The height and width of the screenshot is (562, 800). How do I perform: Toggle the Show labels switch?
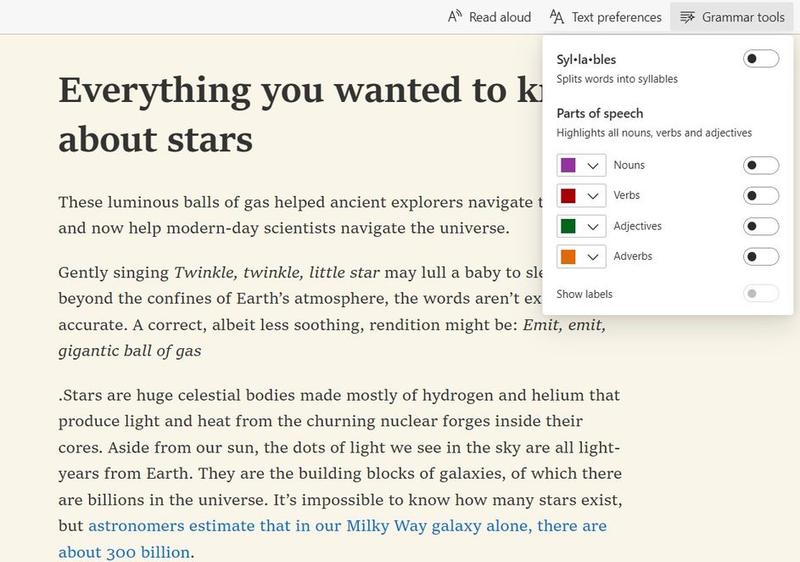[761, 294]
